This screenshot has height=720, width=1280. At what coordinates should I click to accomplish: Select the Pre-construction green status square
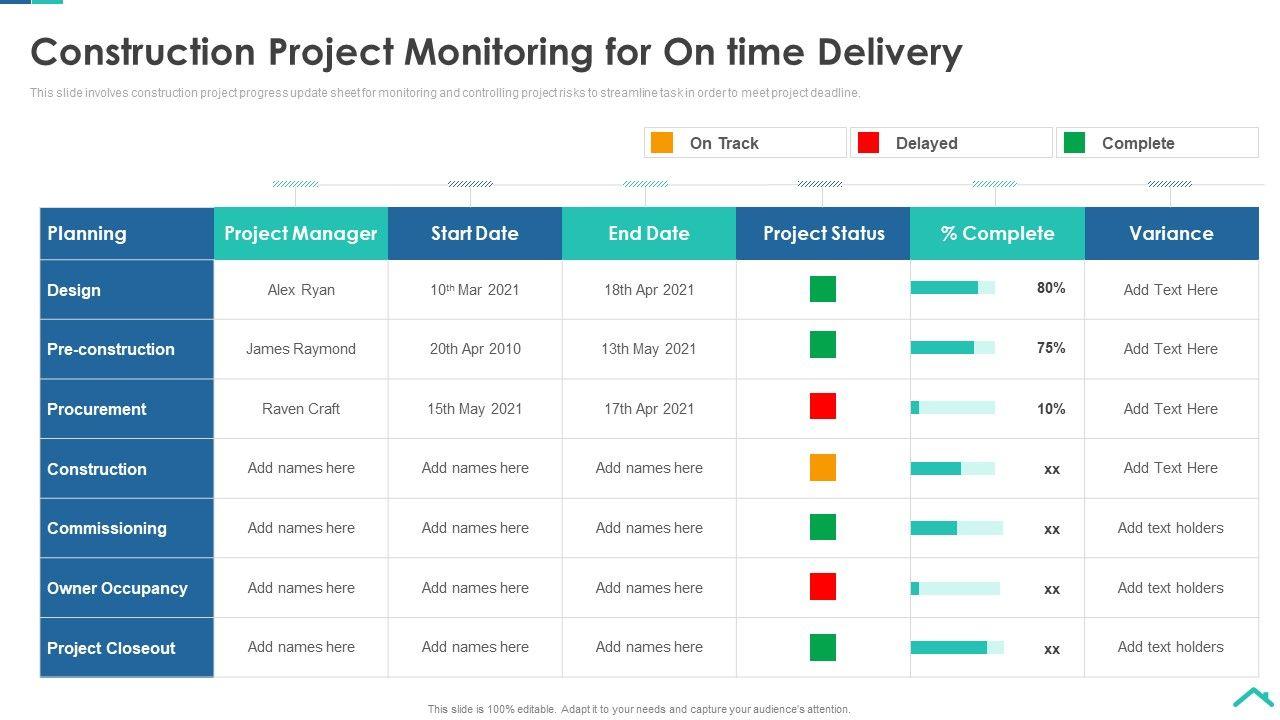click(822, 345)
